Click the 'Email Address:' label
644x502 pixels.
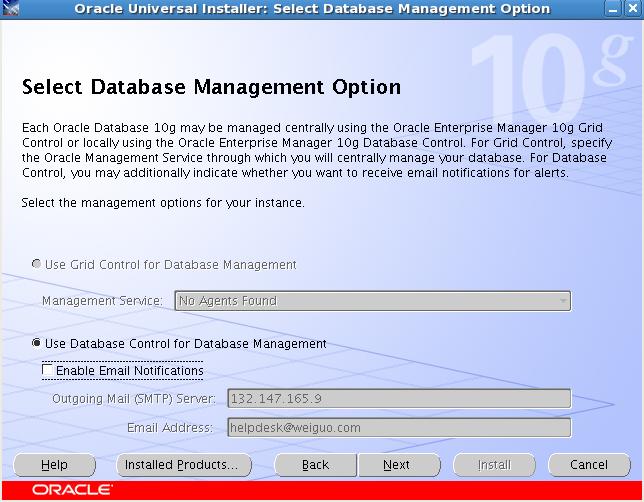tap(170, 428)
